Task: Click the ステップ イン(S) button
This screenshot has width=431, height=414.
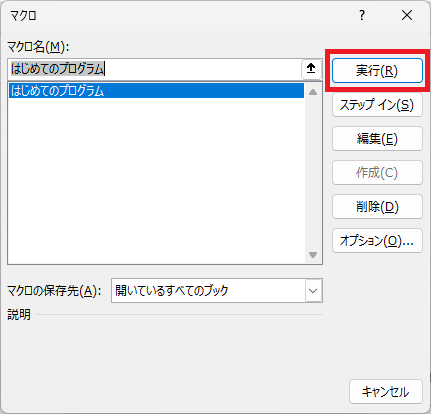Action: click(x=377, y=105)
